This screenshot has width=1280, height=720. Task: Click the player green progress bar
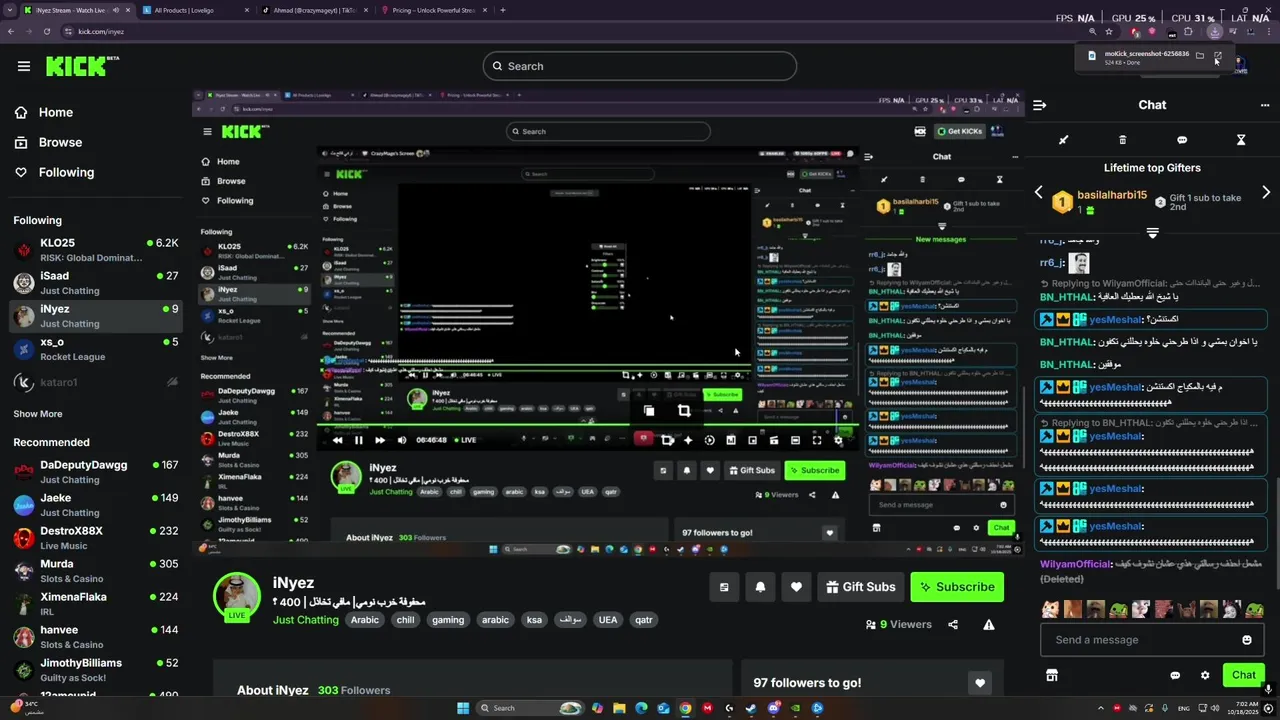589,423
